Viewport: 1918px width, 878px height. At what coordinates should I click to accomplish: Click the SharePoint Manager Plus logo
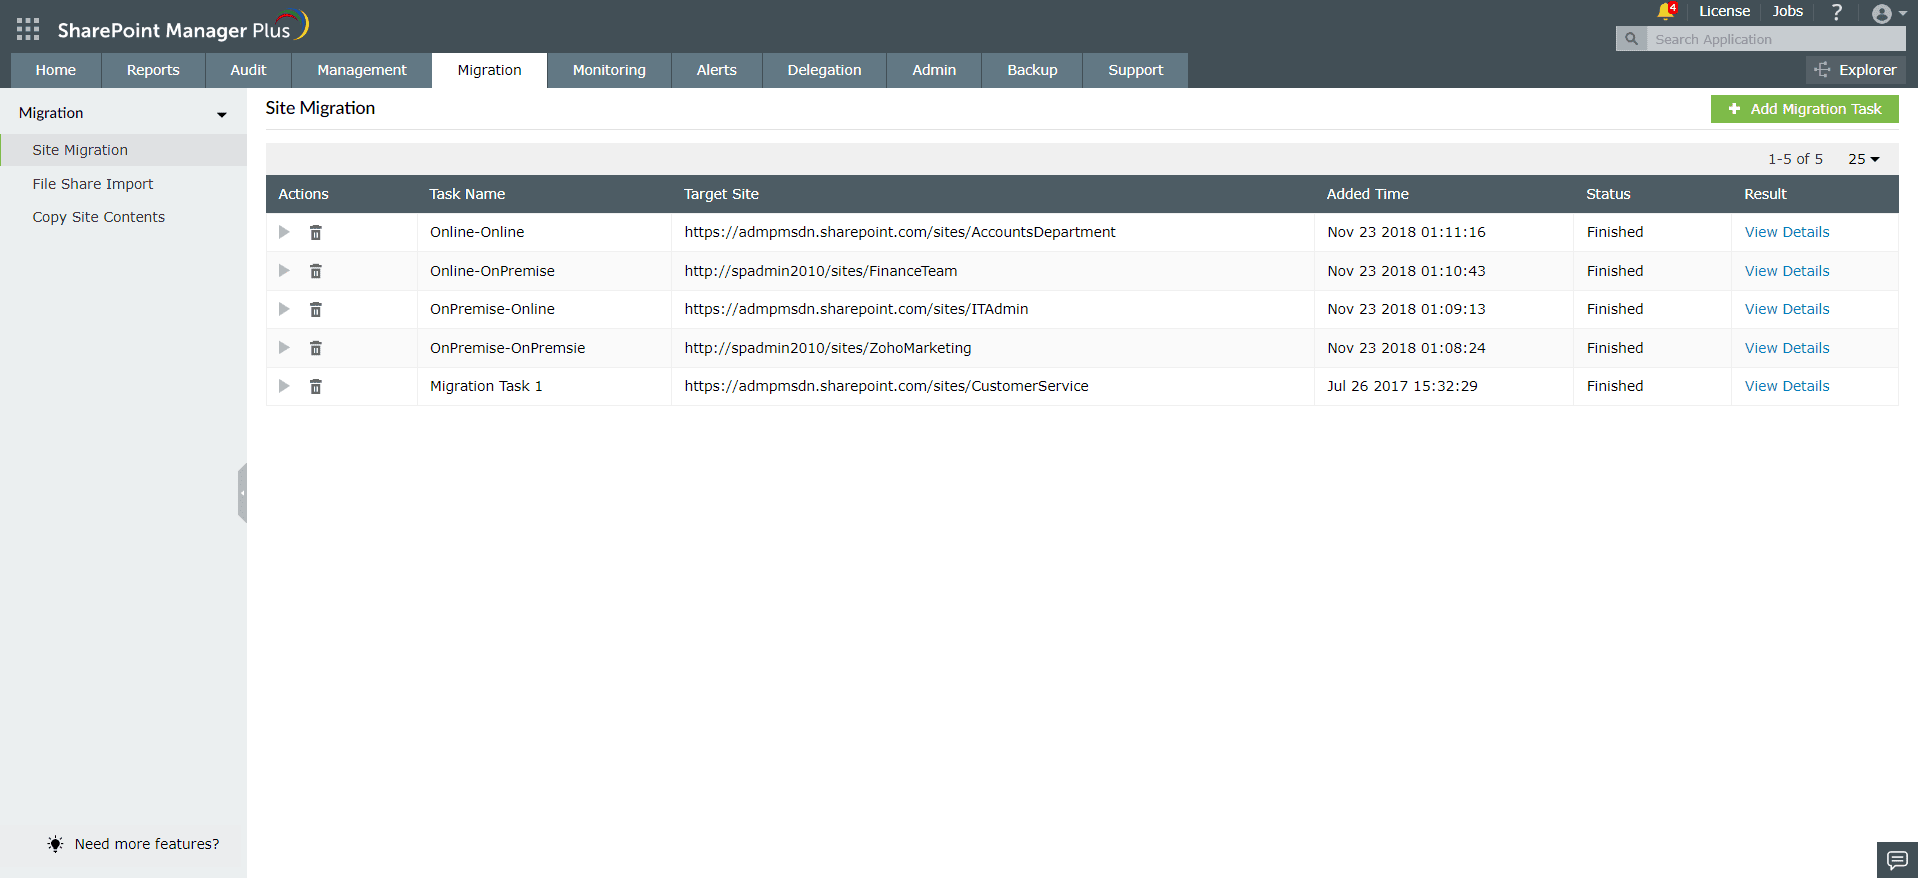click(x=183, y=27)
